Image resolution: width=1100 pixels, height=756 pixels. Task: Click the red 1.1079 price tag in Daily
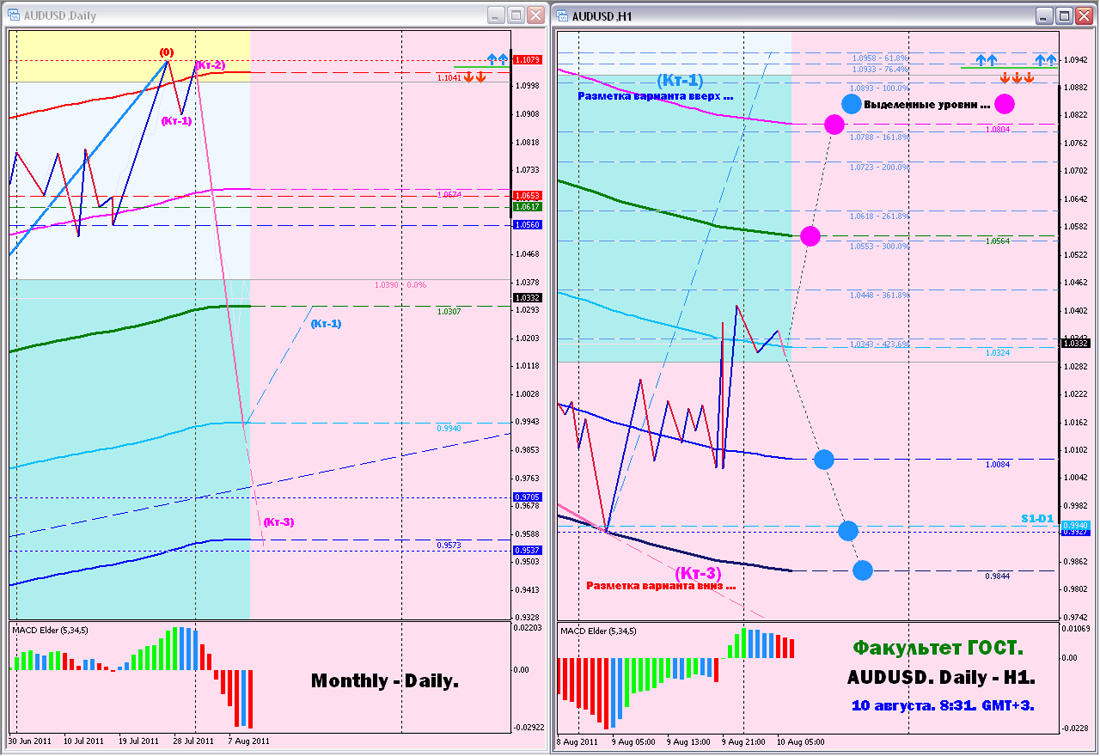click(x=527, y=60)
